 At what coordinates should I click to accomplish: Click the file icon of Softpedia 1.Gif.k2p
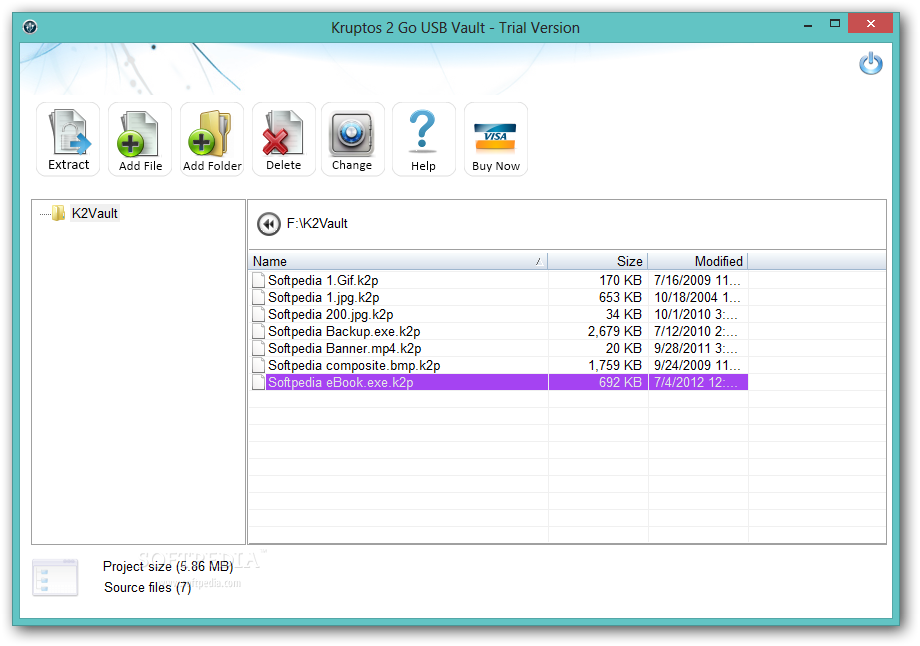(258, 280)
